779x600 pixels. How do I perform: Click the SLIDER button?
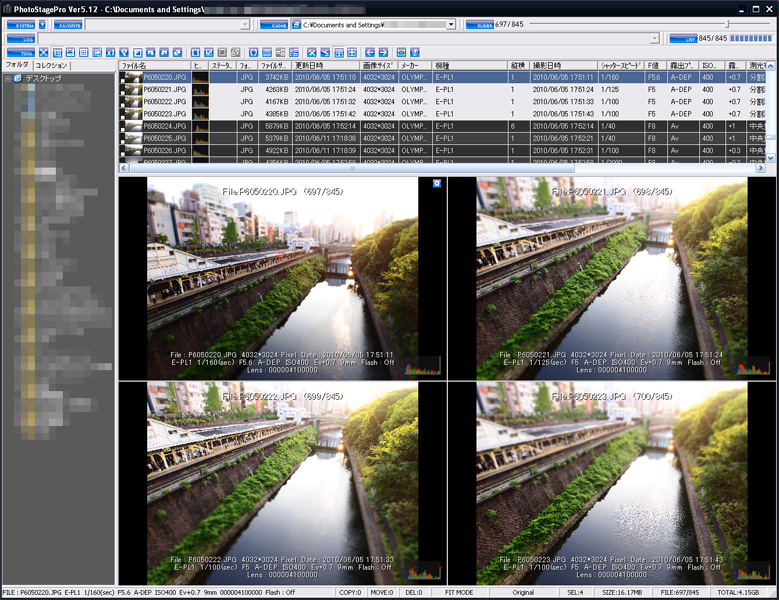[x=480, y=25]
